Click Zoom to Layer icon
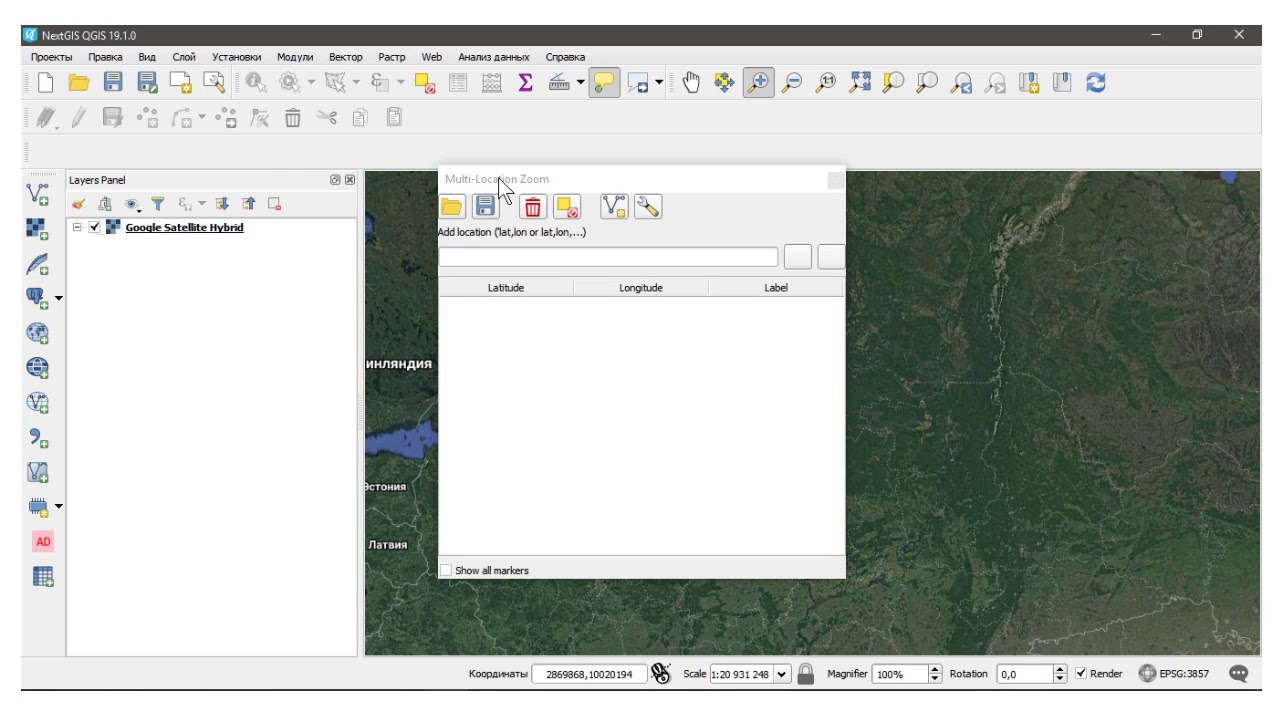The image size is (1280, 720). (x=927, y=84)
